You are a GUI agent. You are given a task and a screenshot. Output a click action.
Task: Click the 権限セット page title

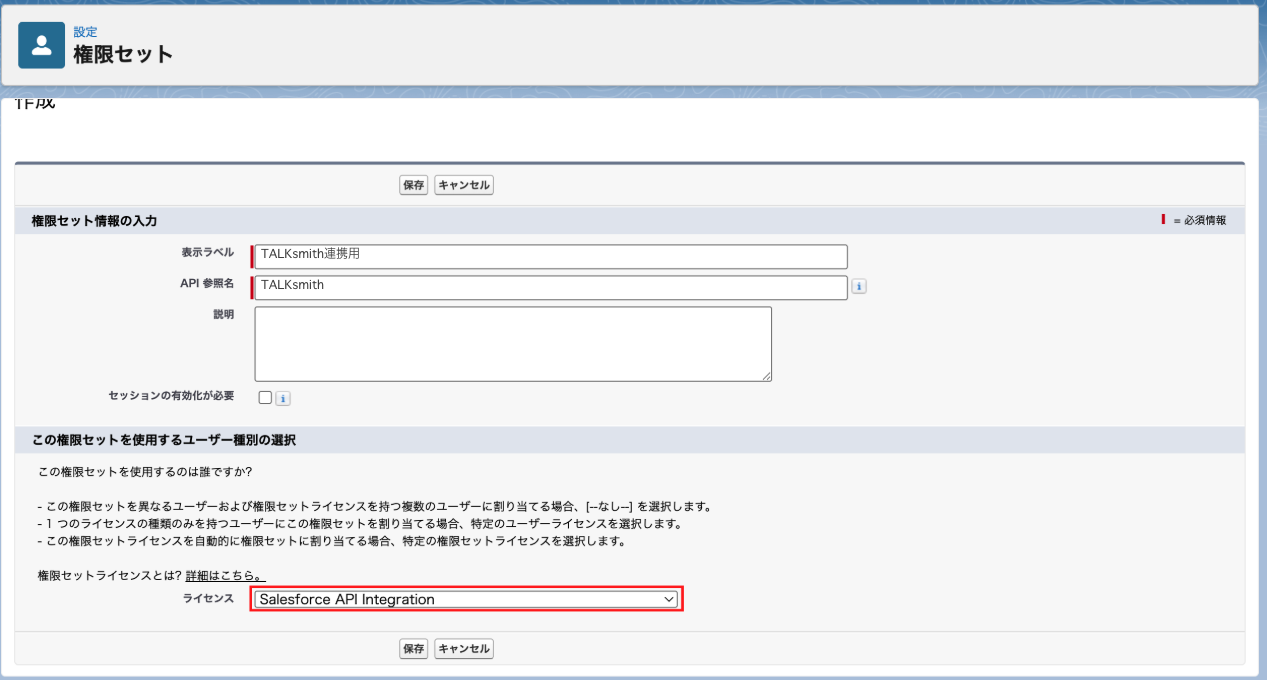click(x=123, y=54)
